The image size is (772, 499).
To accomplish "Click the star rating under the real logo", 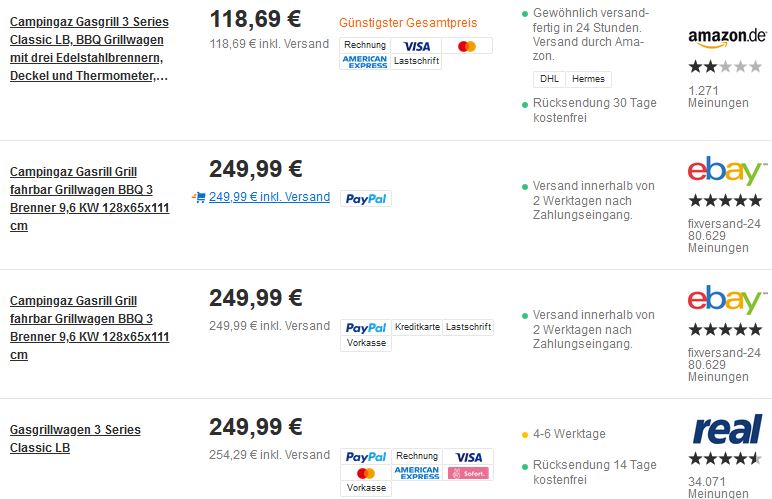I will click(725, 459).
